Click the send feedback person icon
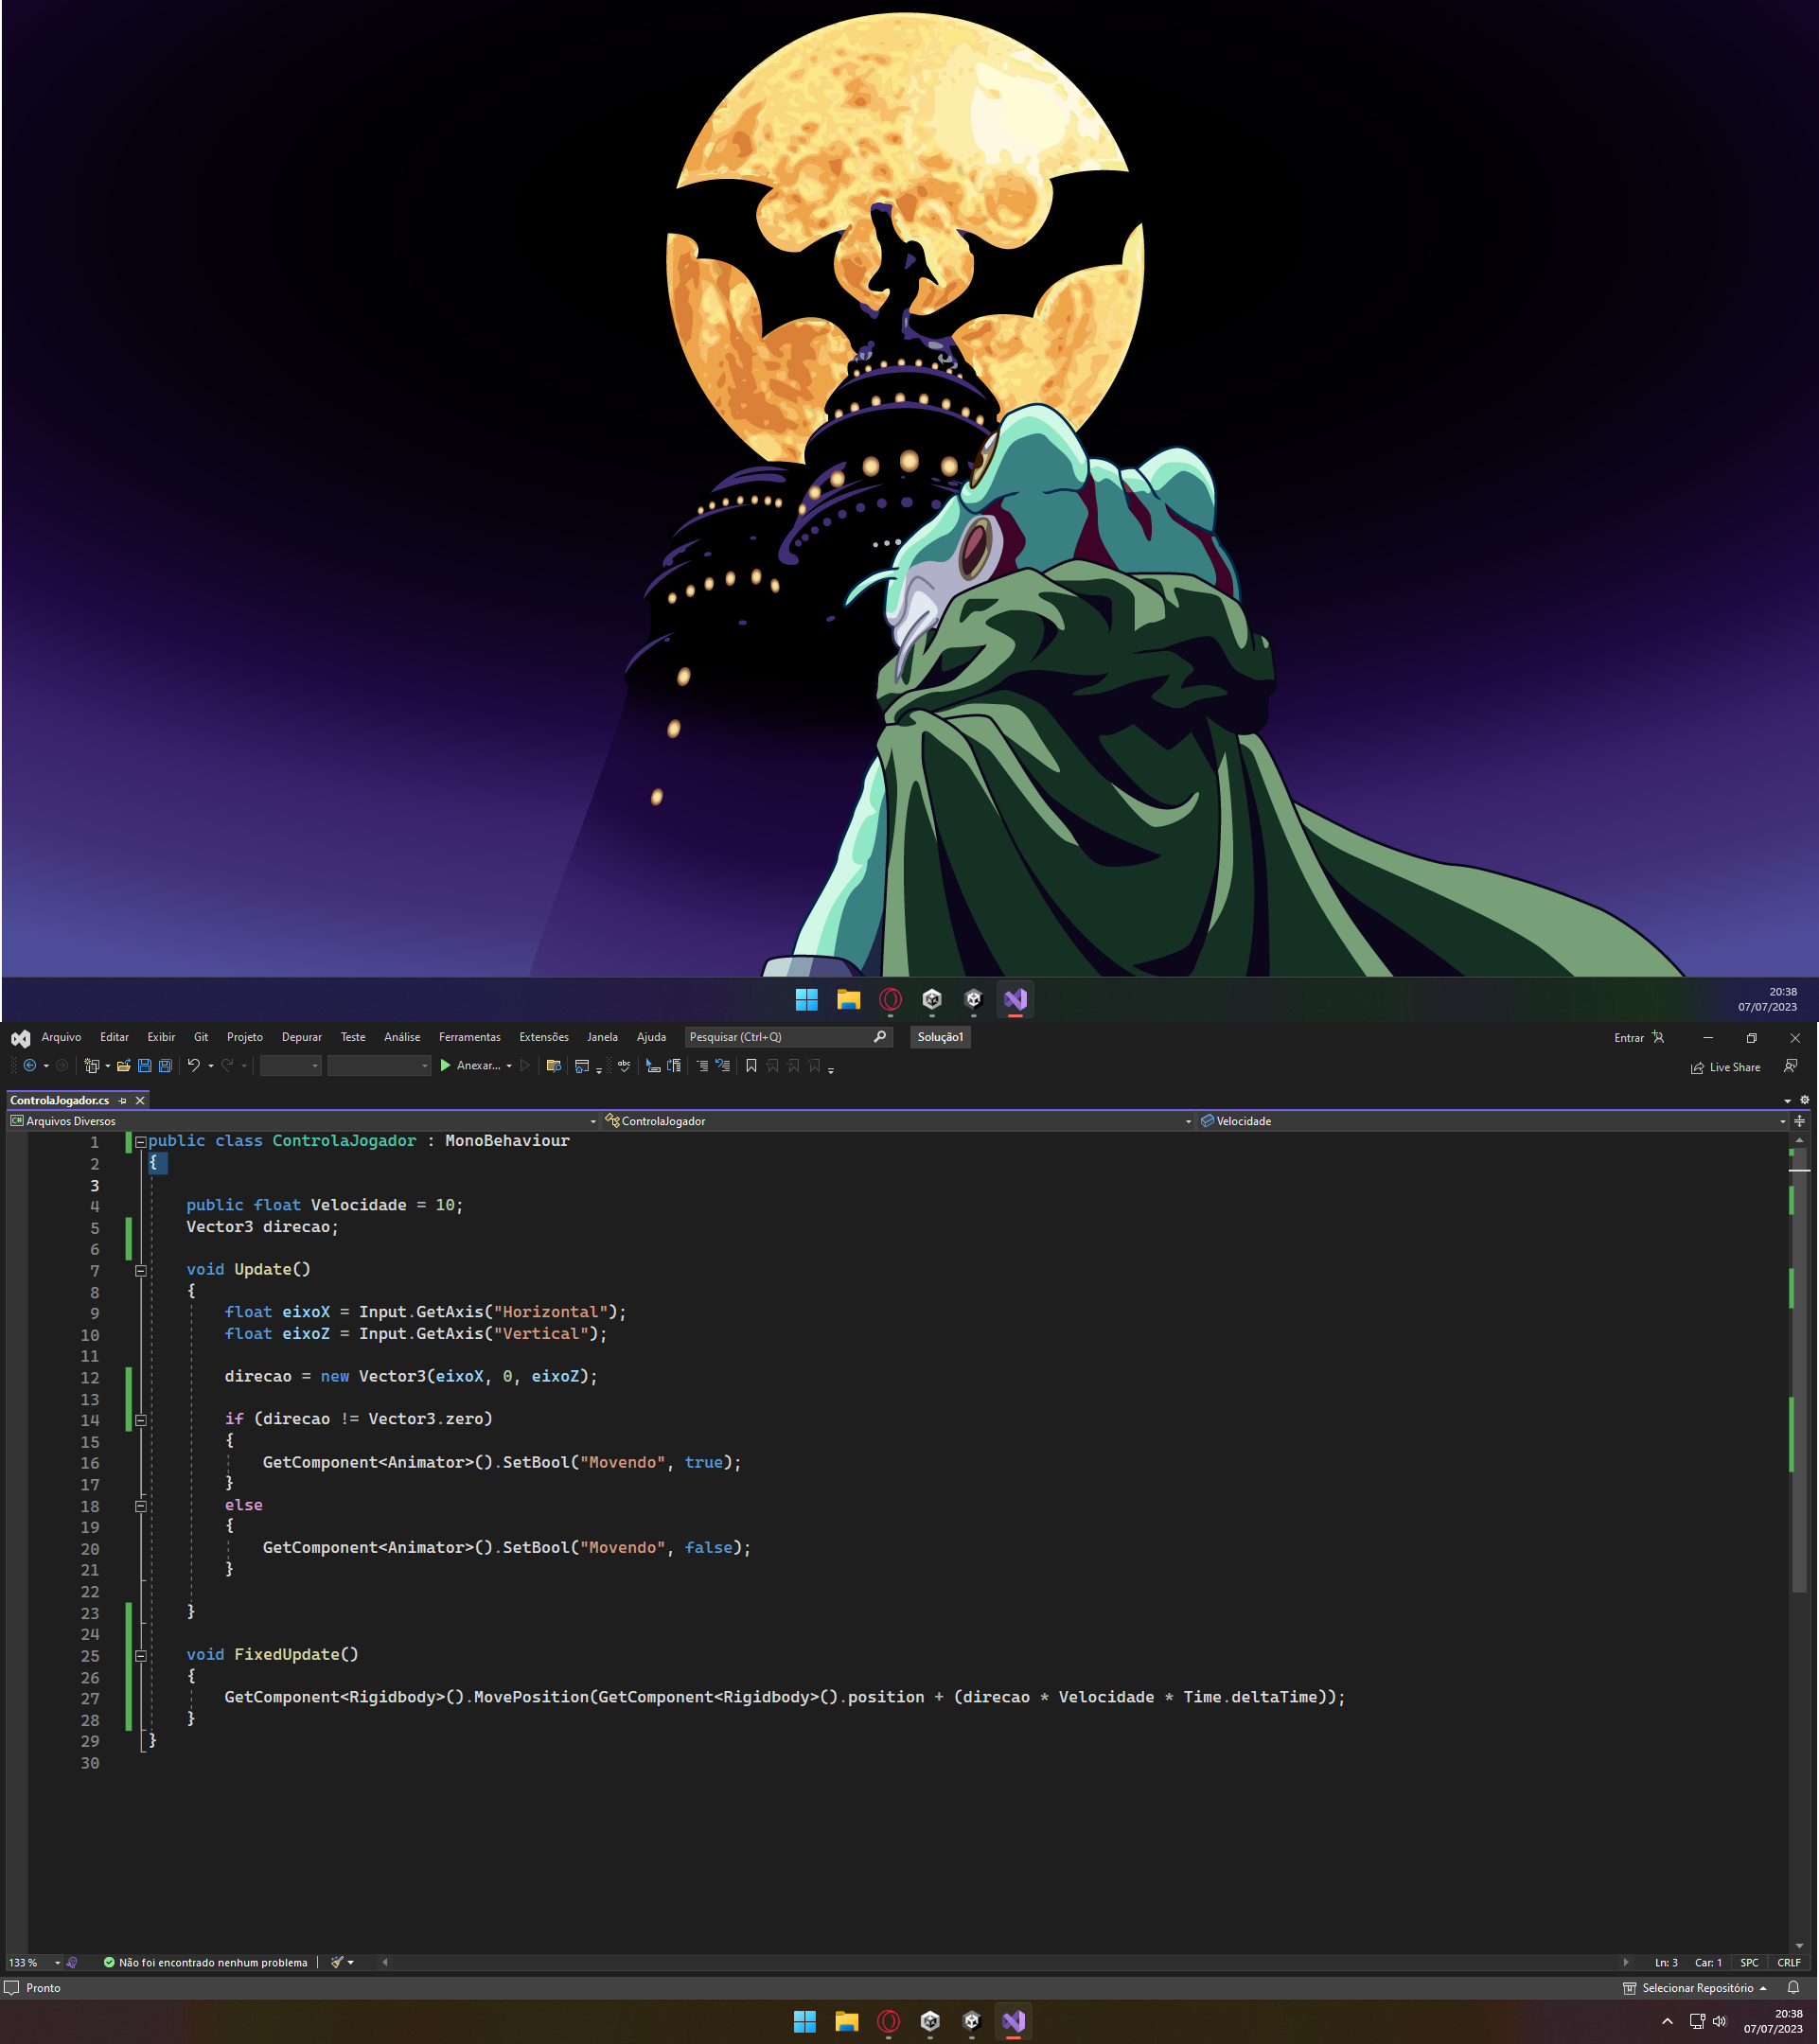Screen dimensions: 1819x2044 tap(1790, 1066)
